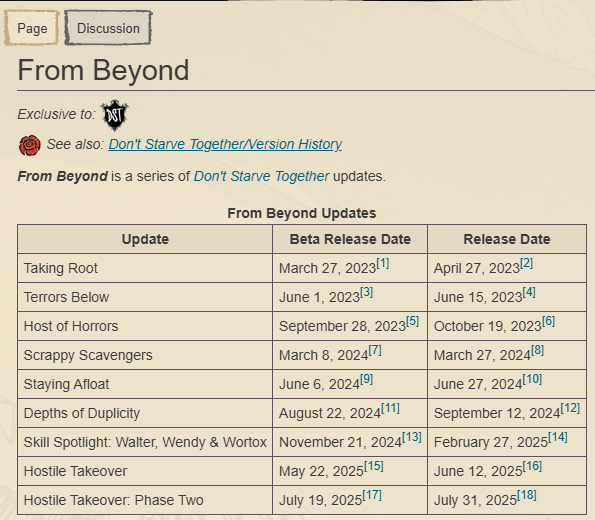Open reference [6] beside October 19, 2023
The width and height of the screenshot is (595, 520).
548,321
